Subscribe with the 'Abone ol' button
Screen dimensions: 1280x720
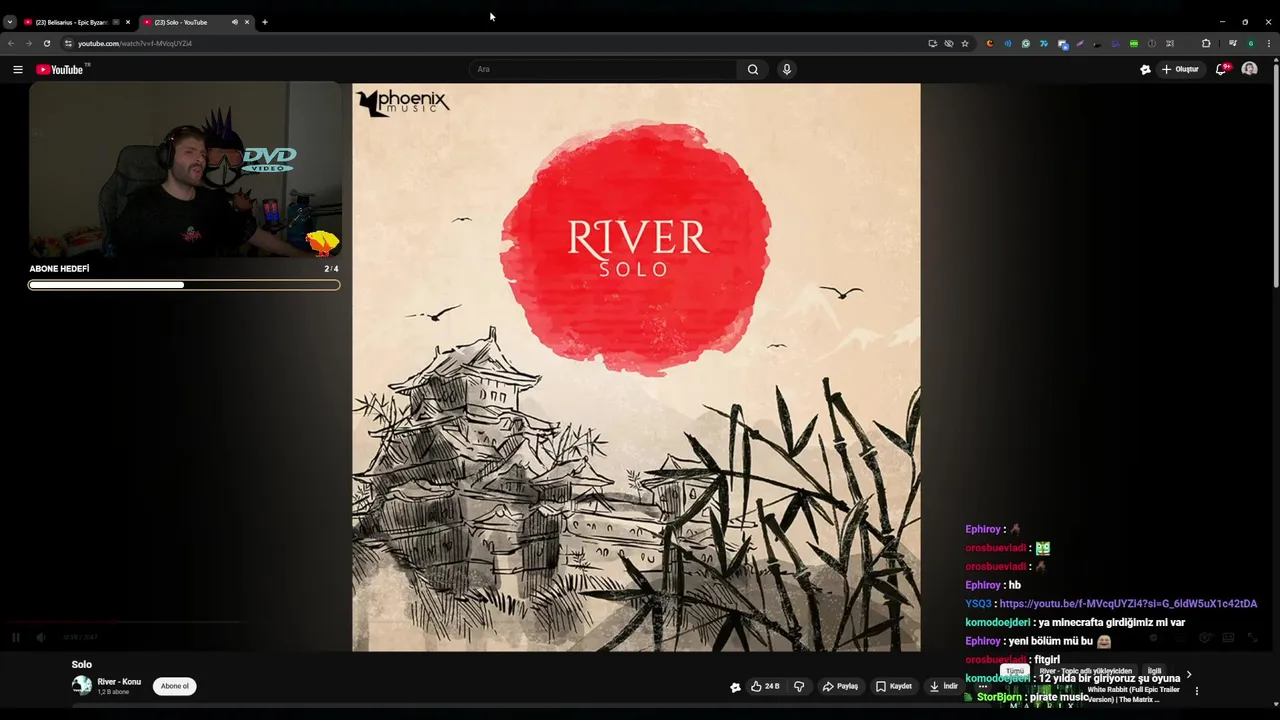click(175, 686)
